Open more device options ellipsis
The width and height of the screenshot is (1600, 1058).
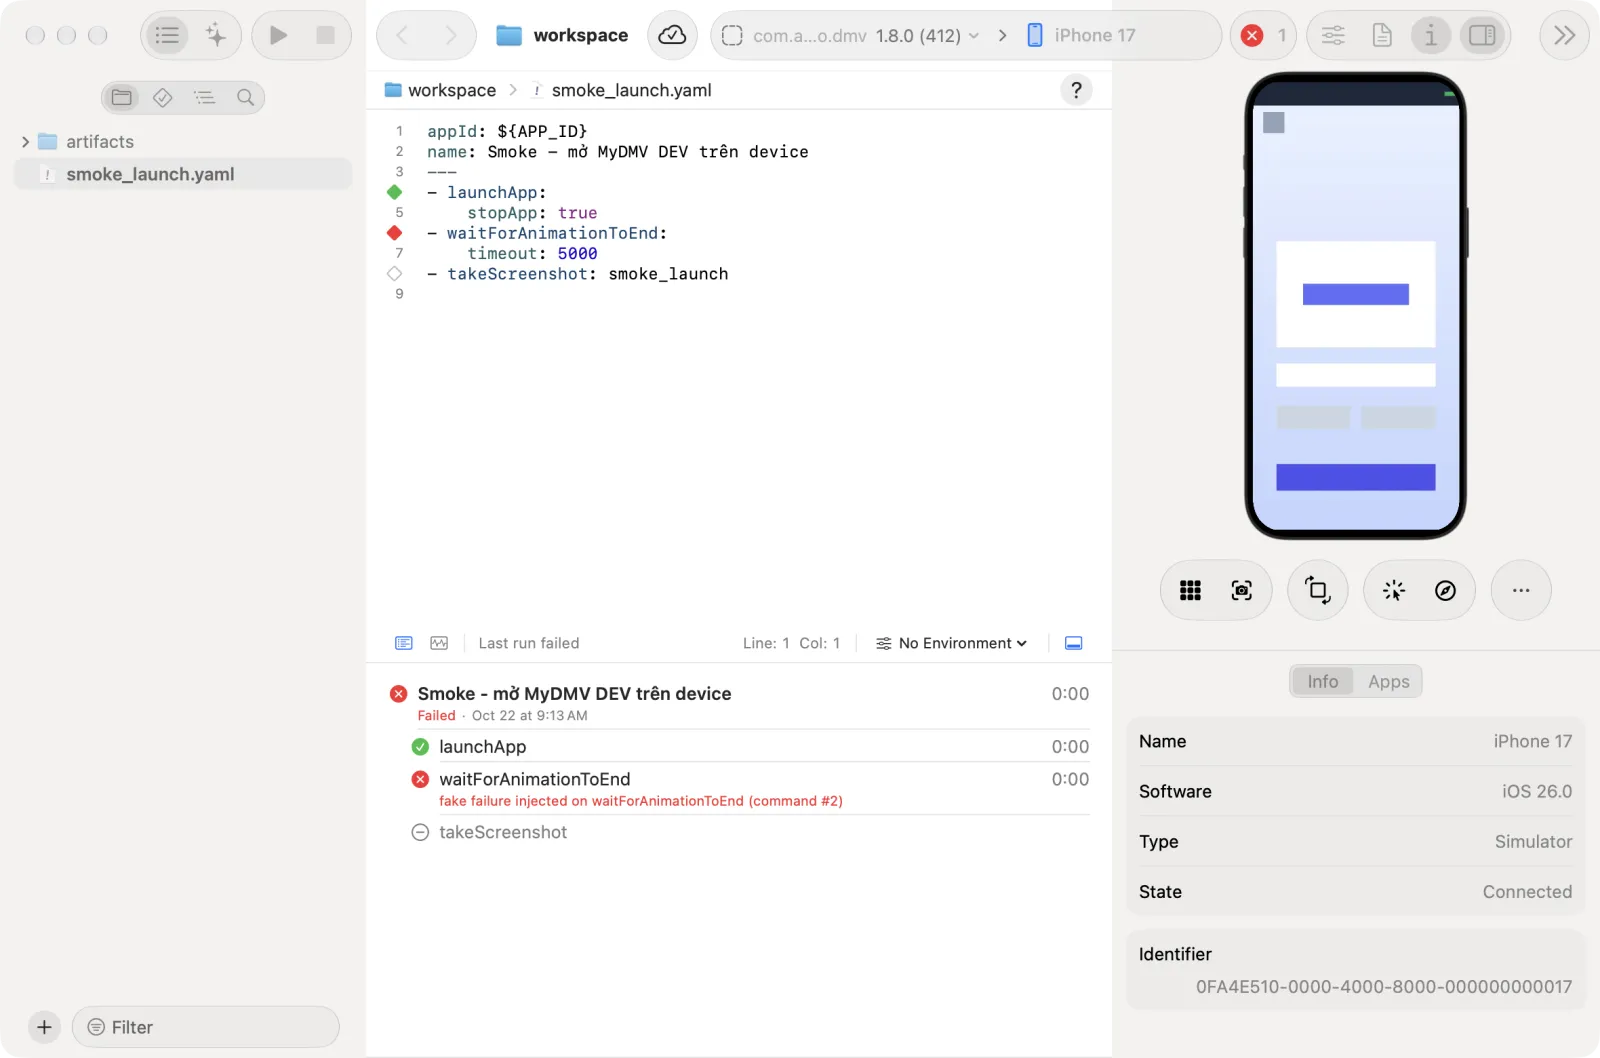coord(1521,590)
